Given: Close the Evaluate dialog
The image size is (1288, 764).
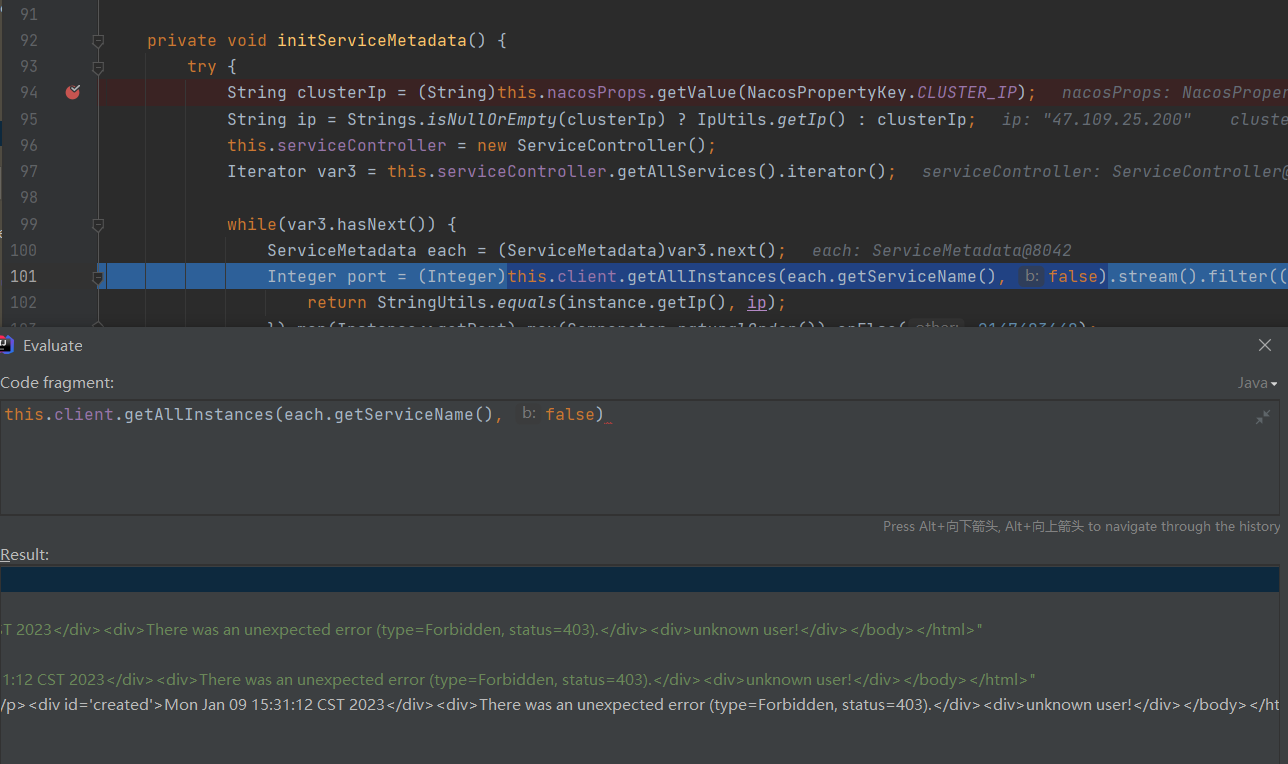Looking at the screenshot, I should click(x=1265, y=345).
